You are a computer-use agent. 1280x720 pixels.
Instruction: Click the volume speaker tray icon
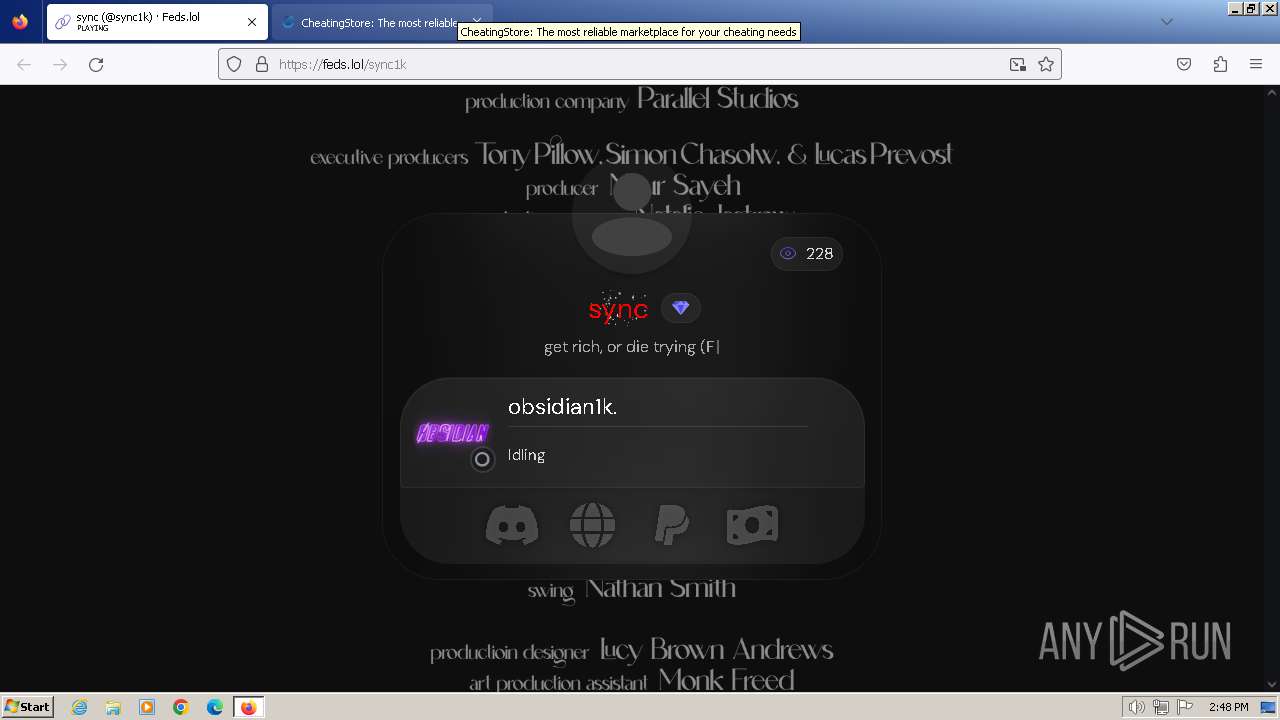click(1137, 707)
